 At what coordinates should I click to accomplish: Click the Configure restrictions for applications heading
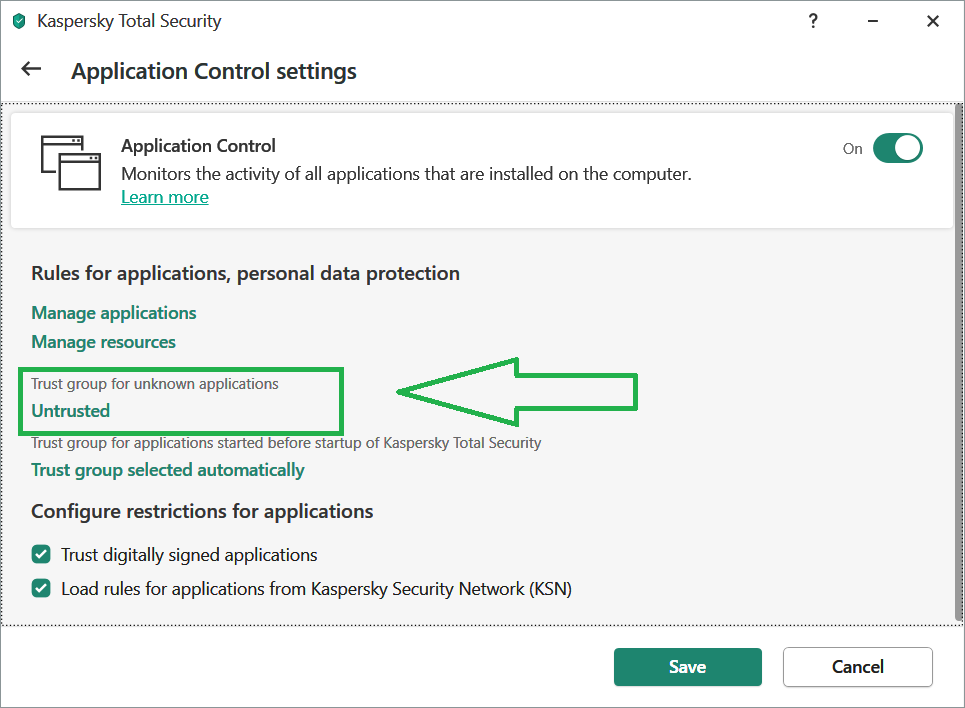pyautogui.click(x=202, y=511)
